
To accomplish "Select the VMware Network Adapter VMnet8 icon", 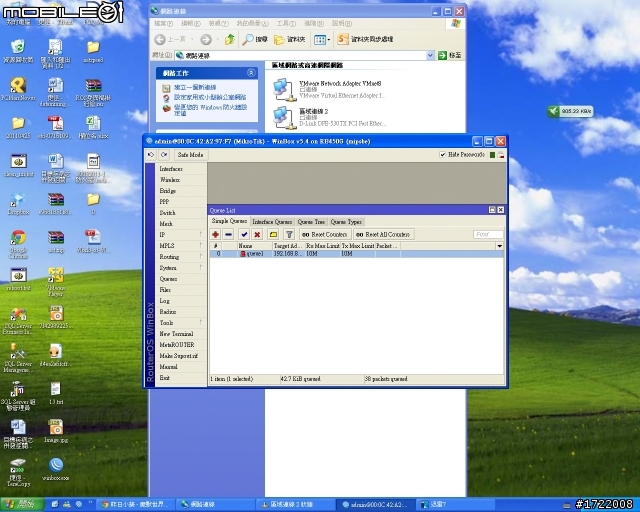I will tap(284, 89).
